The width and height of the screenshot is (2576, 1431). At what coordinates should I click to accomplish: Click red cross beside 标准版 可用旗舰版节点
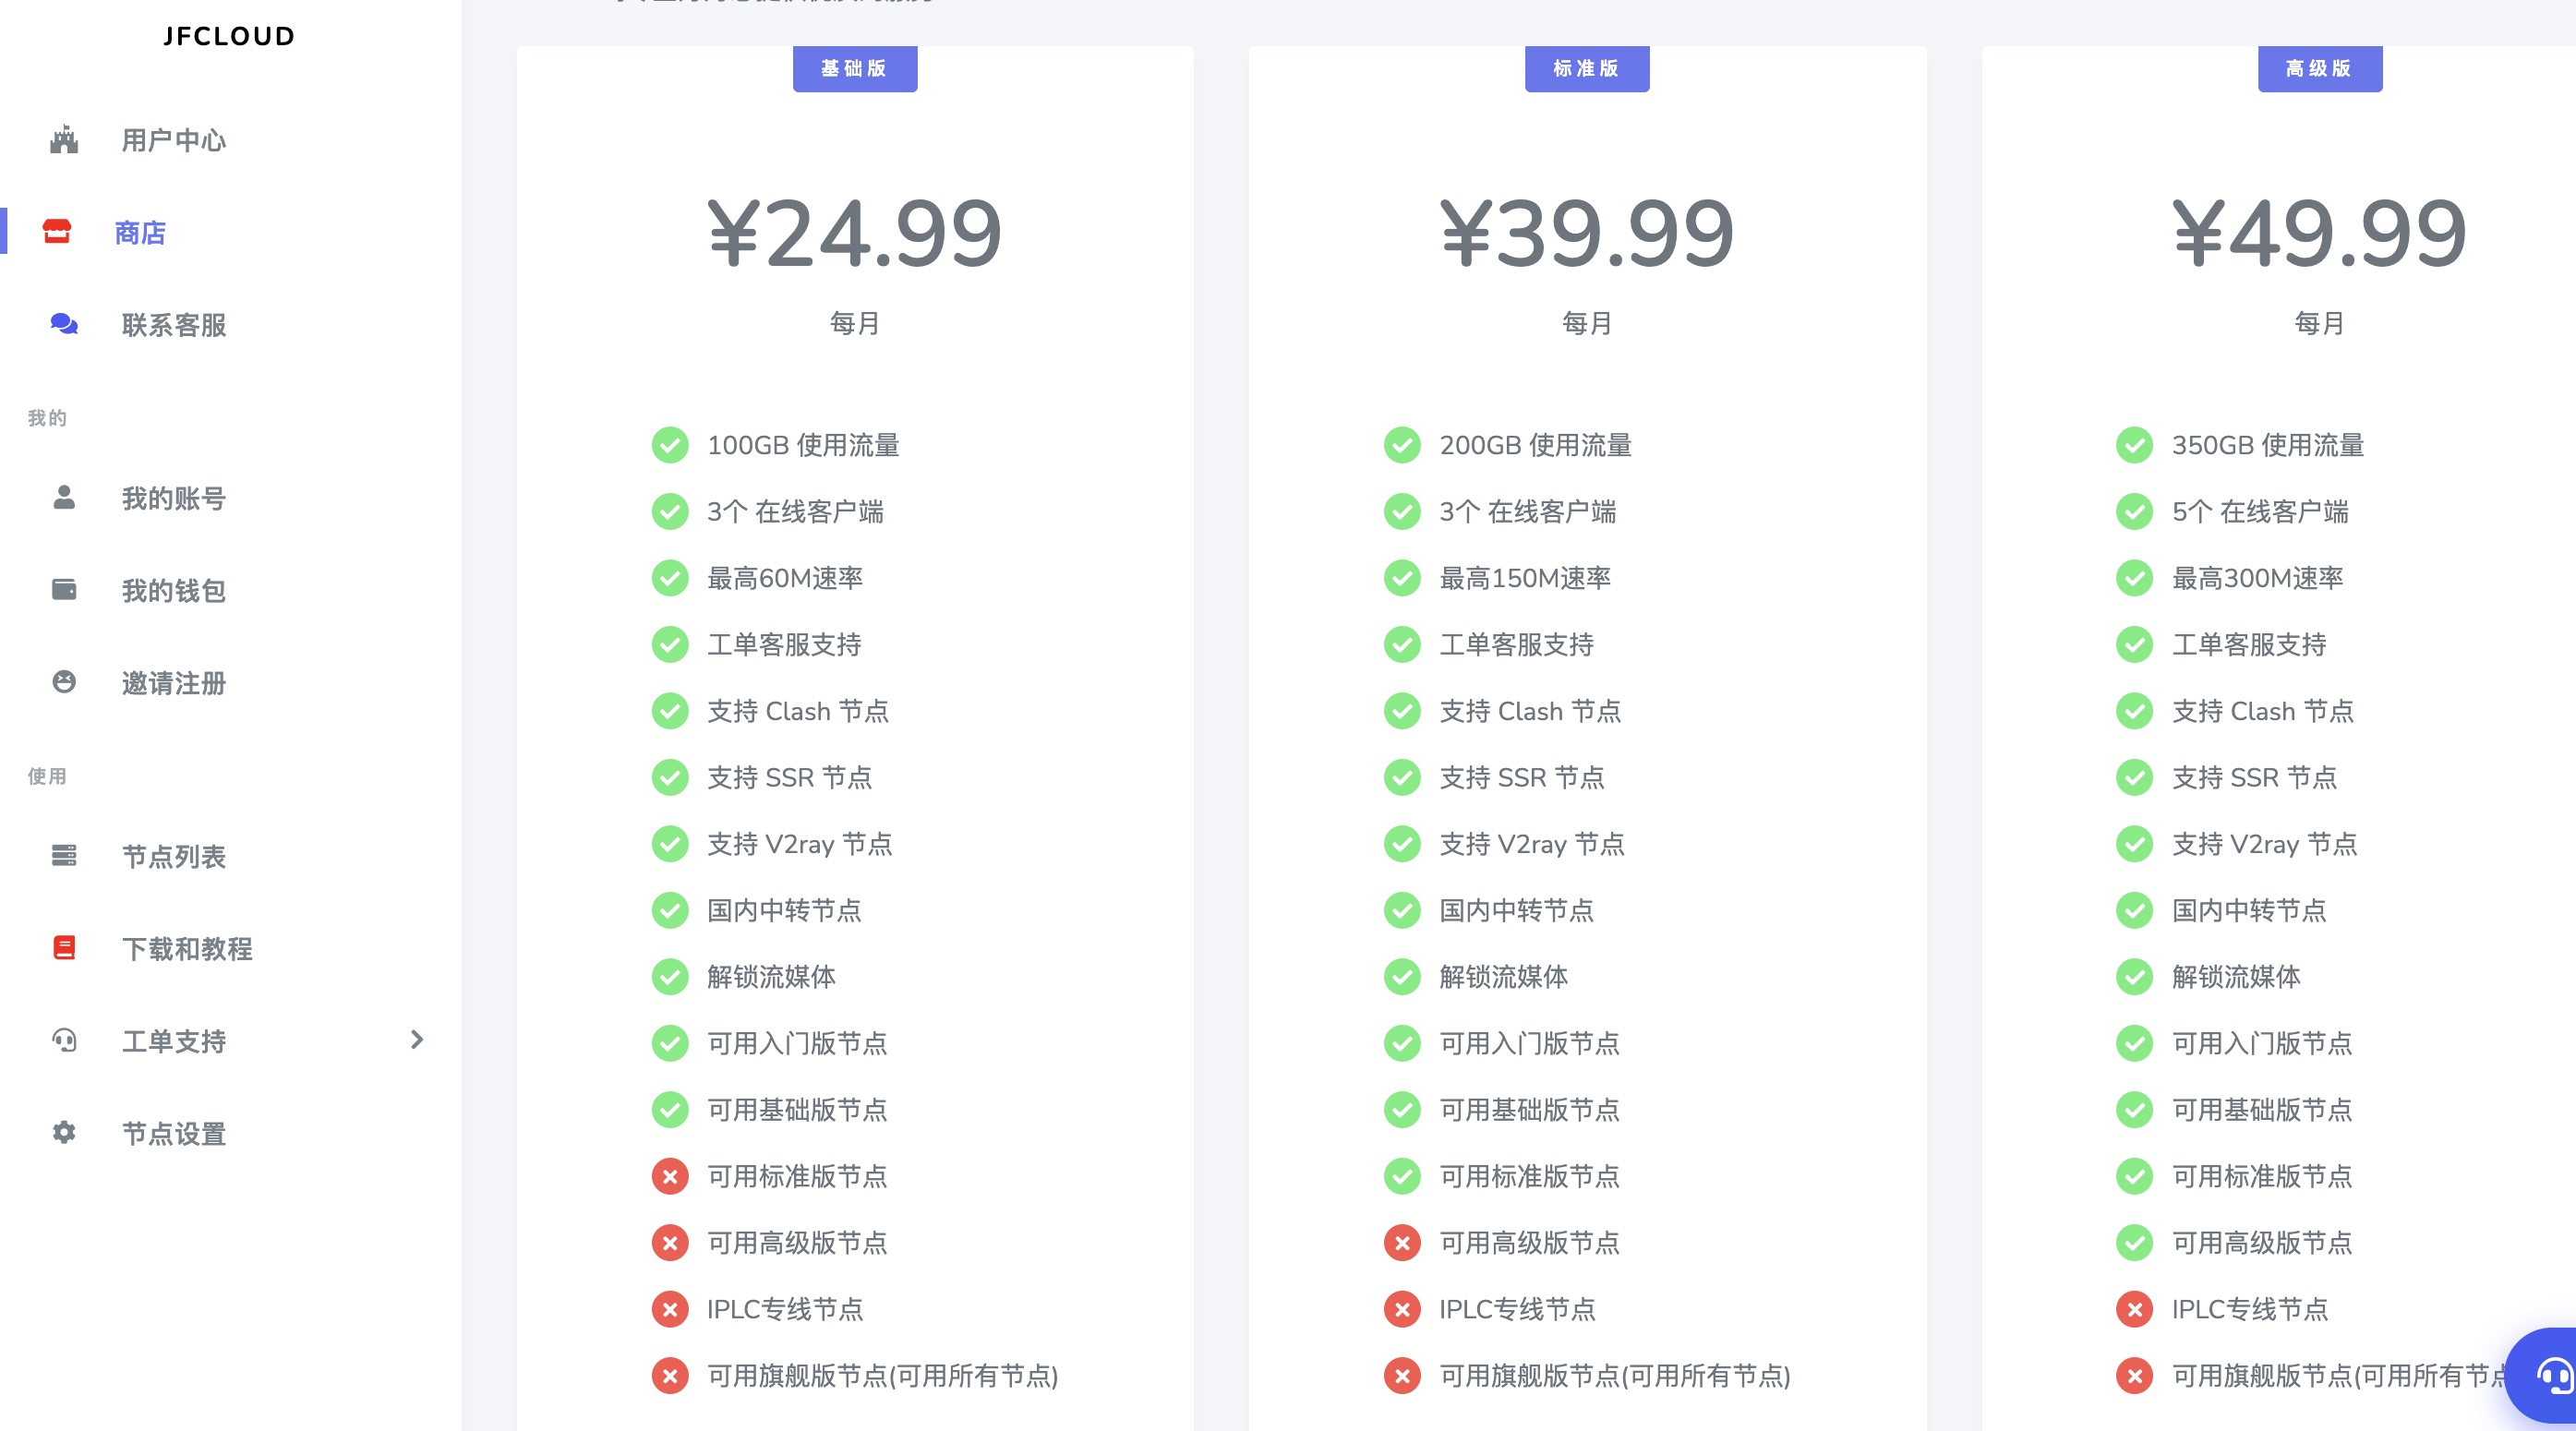tap(1402, 1376)
